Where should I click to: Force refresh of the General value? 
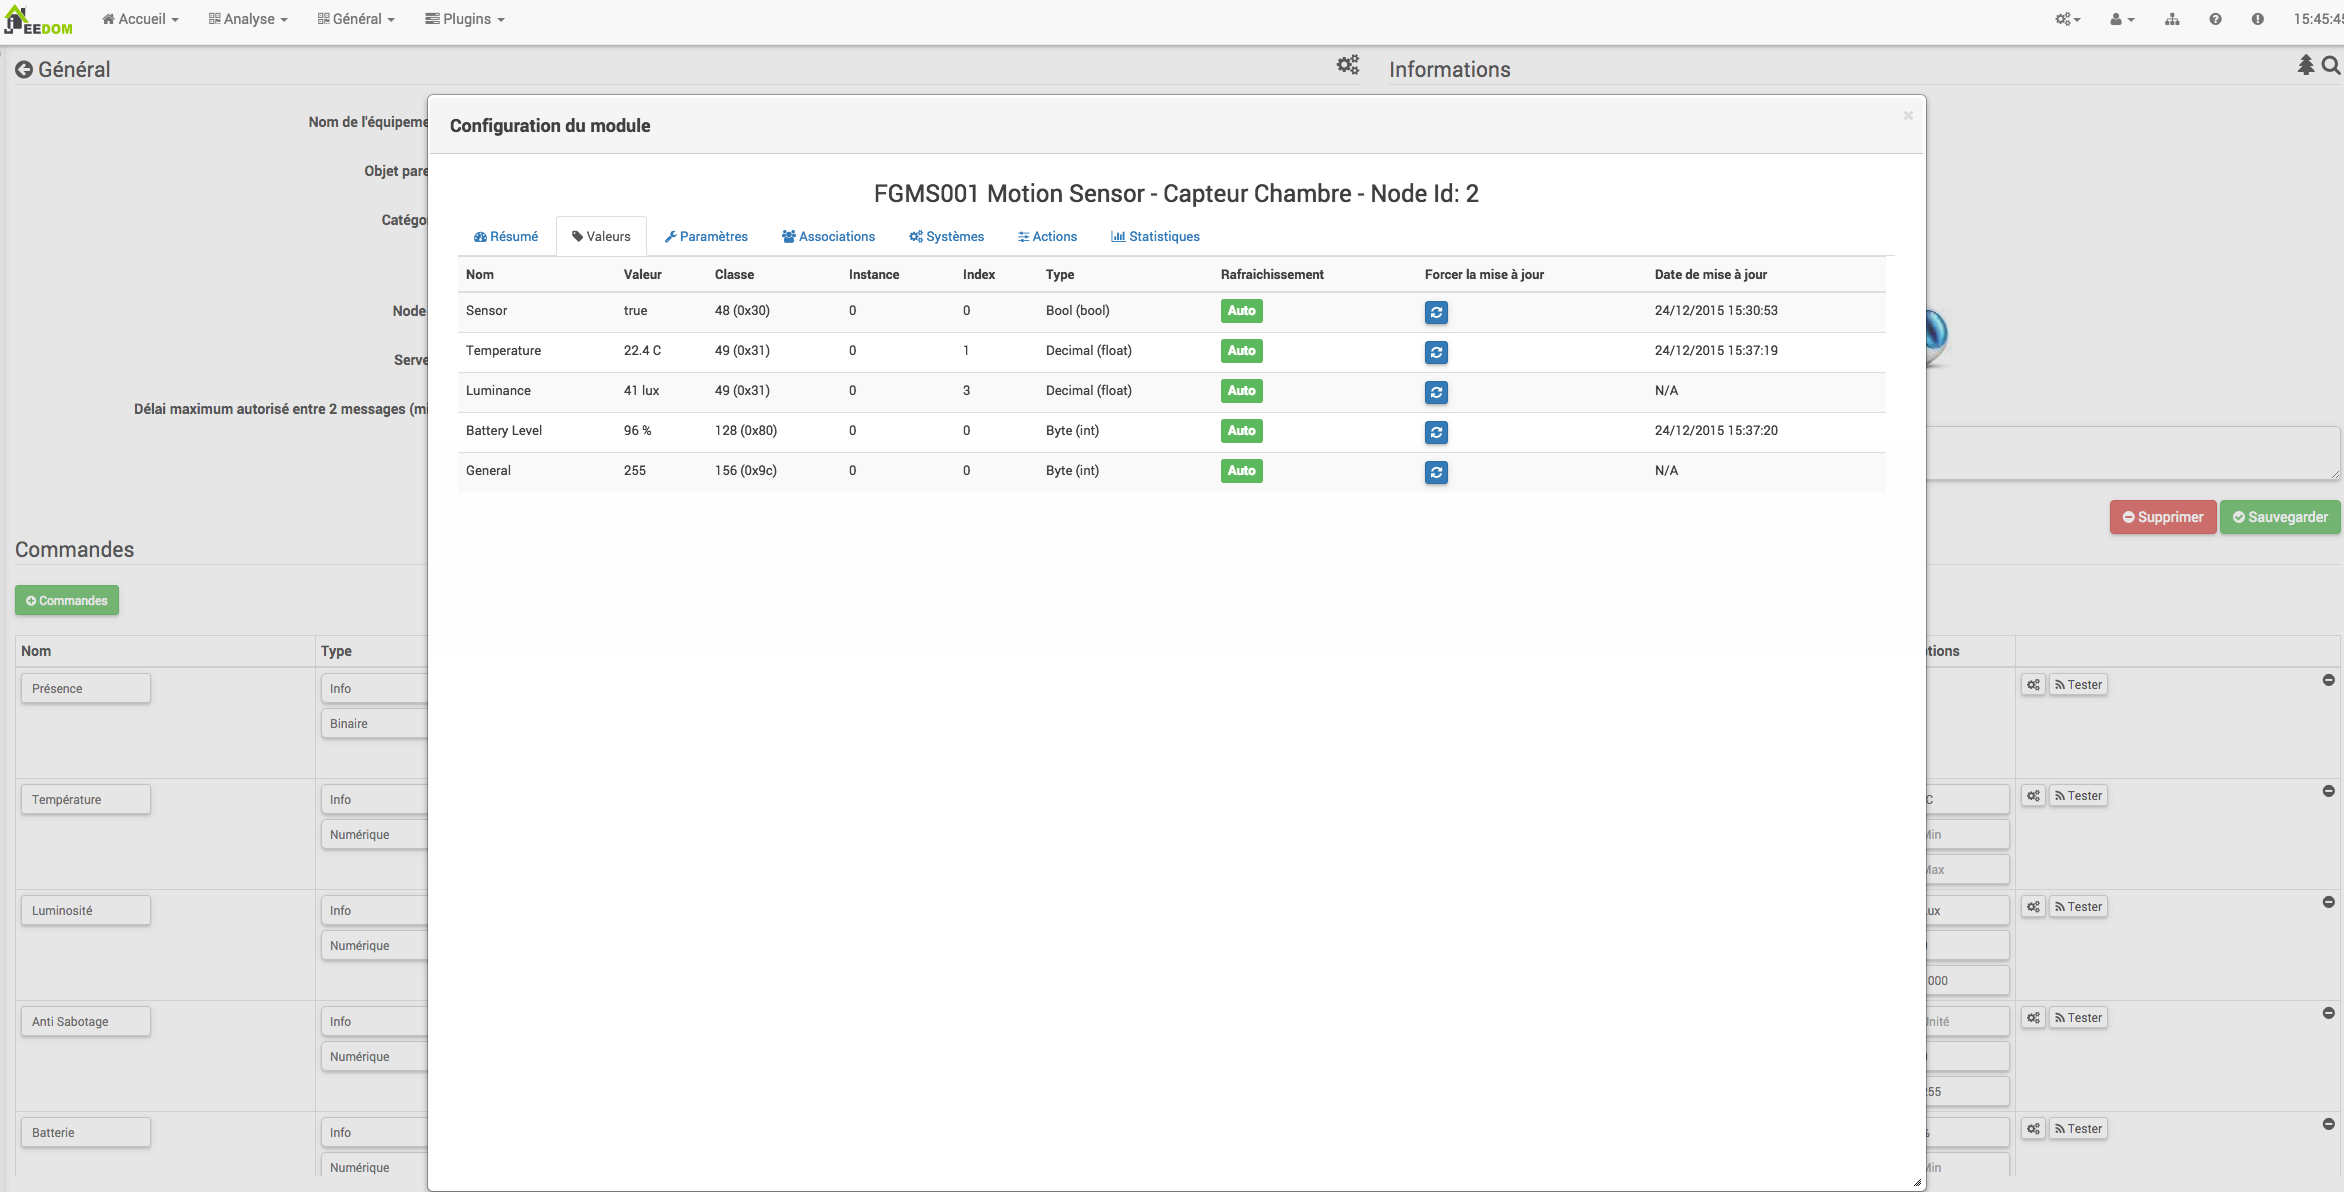1436,472
